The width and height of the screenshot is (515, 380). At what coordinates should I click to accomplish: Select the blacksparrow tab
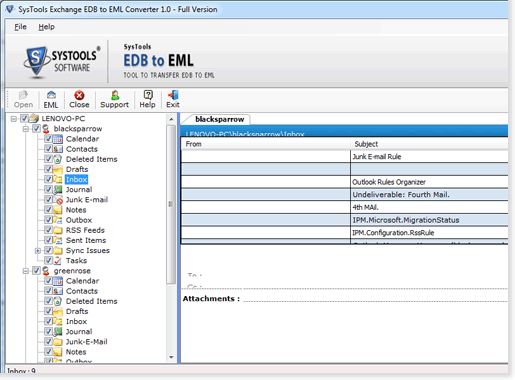tap(219, 119)
